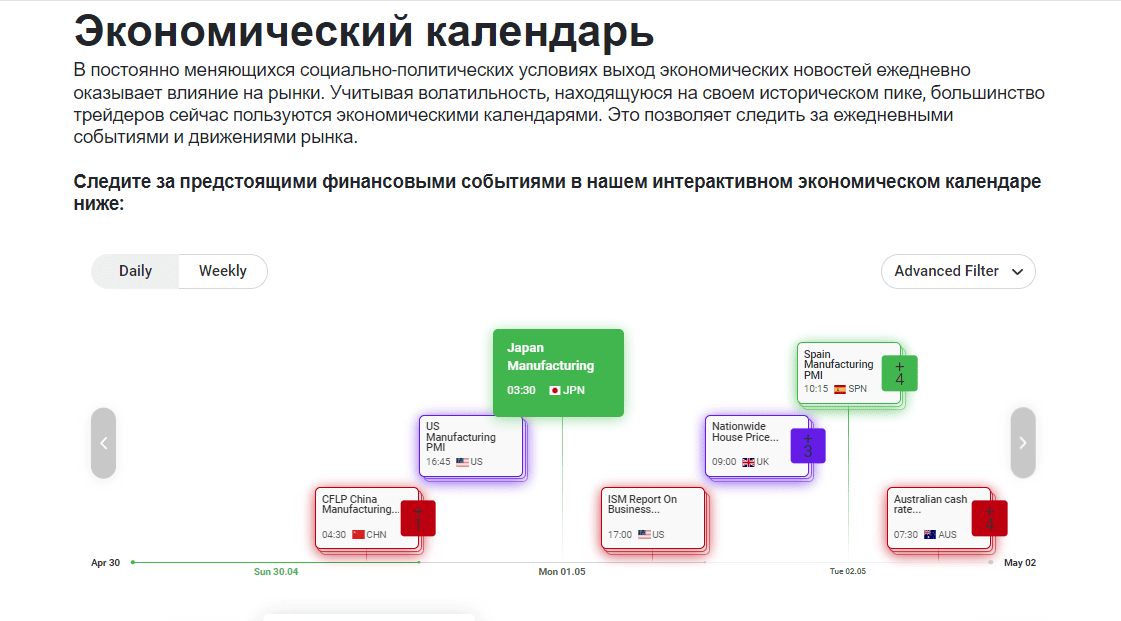
Task: Switch to the Daily view tab
Action: point(135,272)
